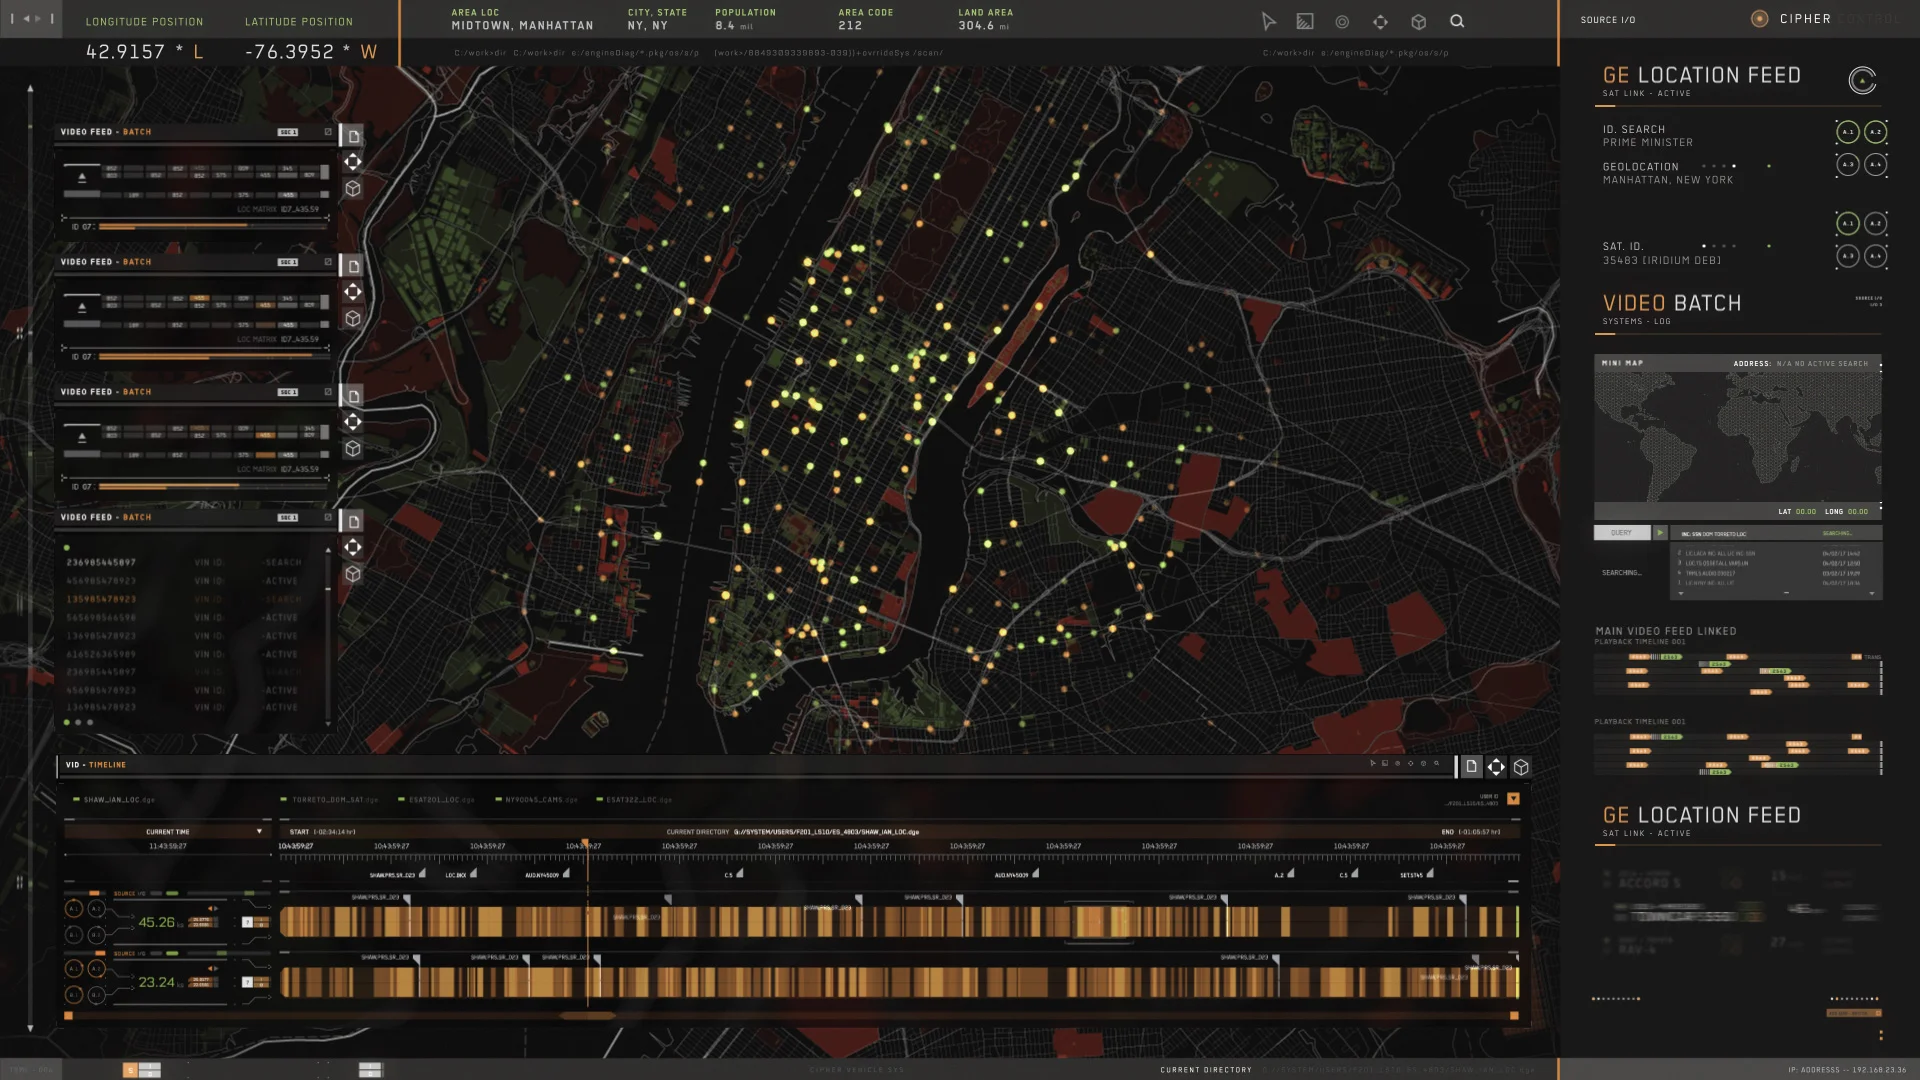
Task: Click eject icon in first Video Feed panel
Action: [82, 178]
